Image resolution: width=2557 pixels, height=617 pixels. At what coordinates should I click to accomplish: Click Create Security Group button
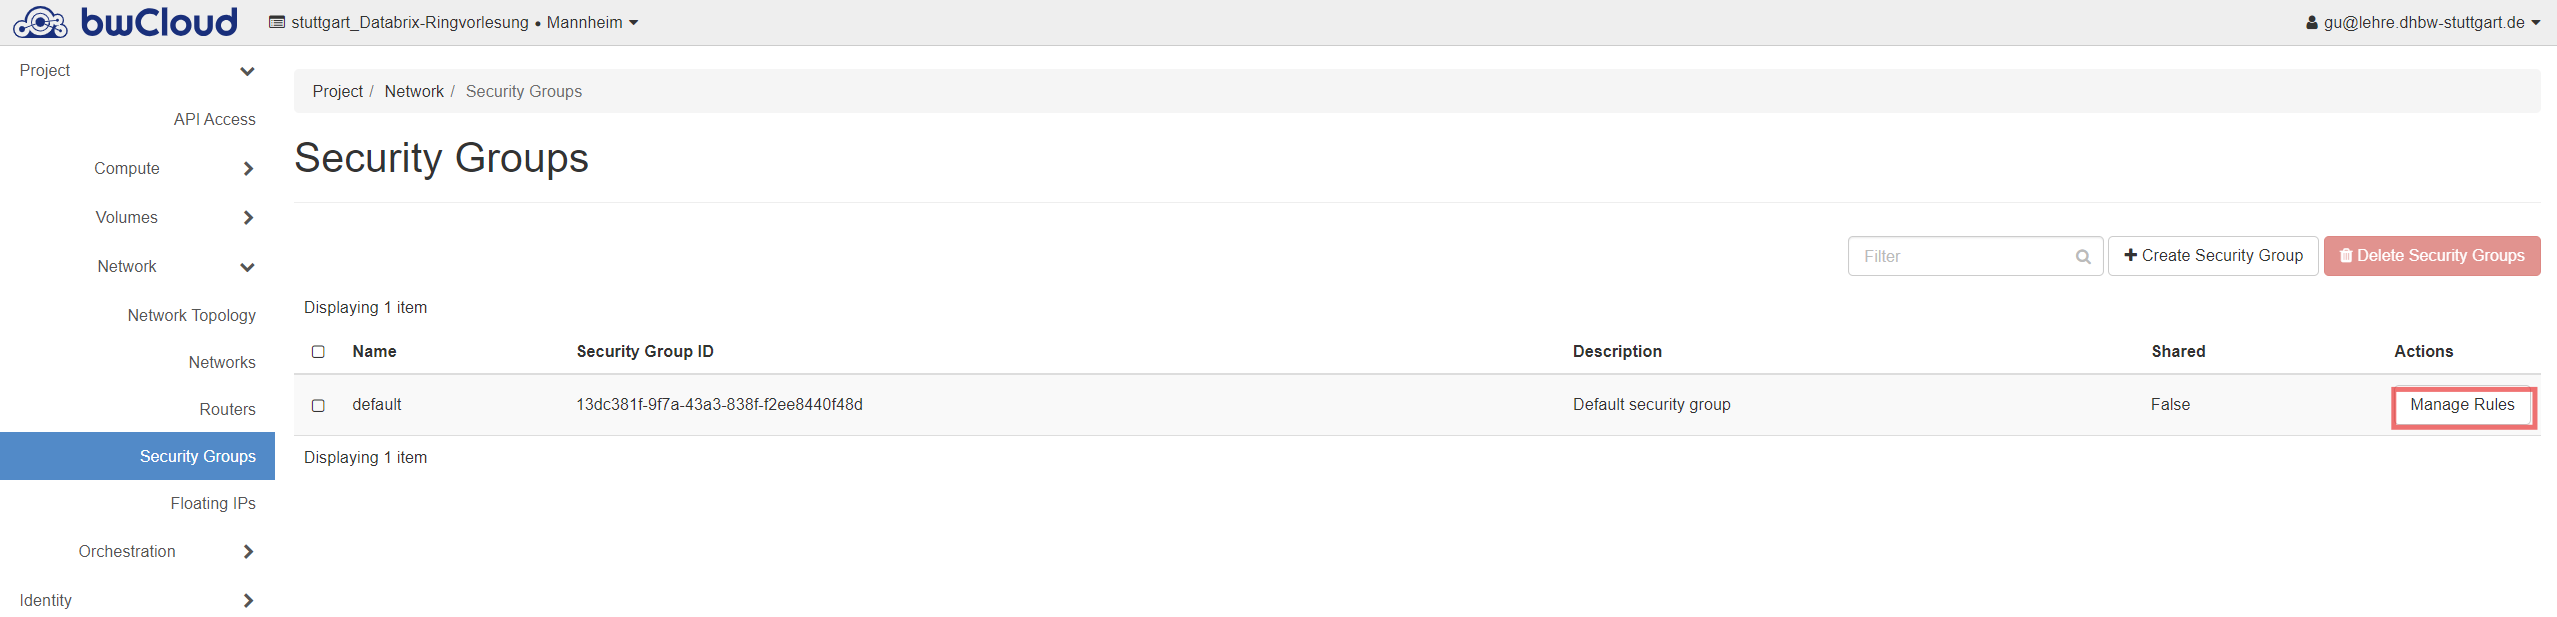point(2212,256)
